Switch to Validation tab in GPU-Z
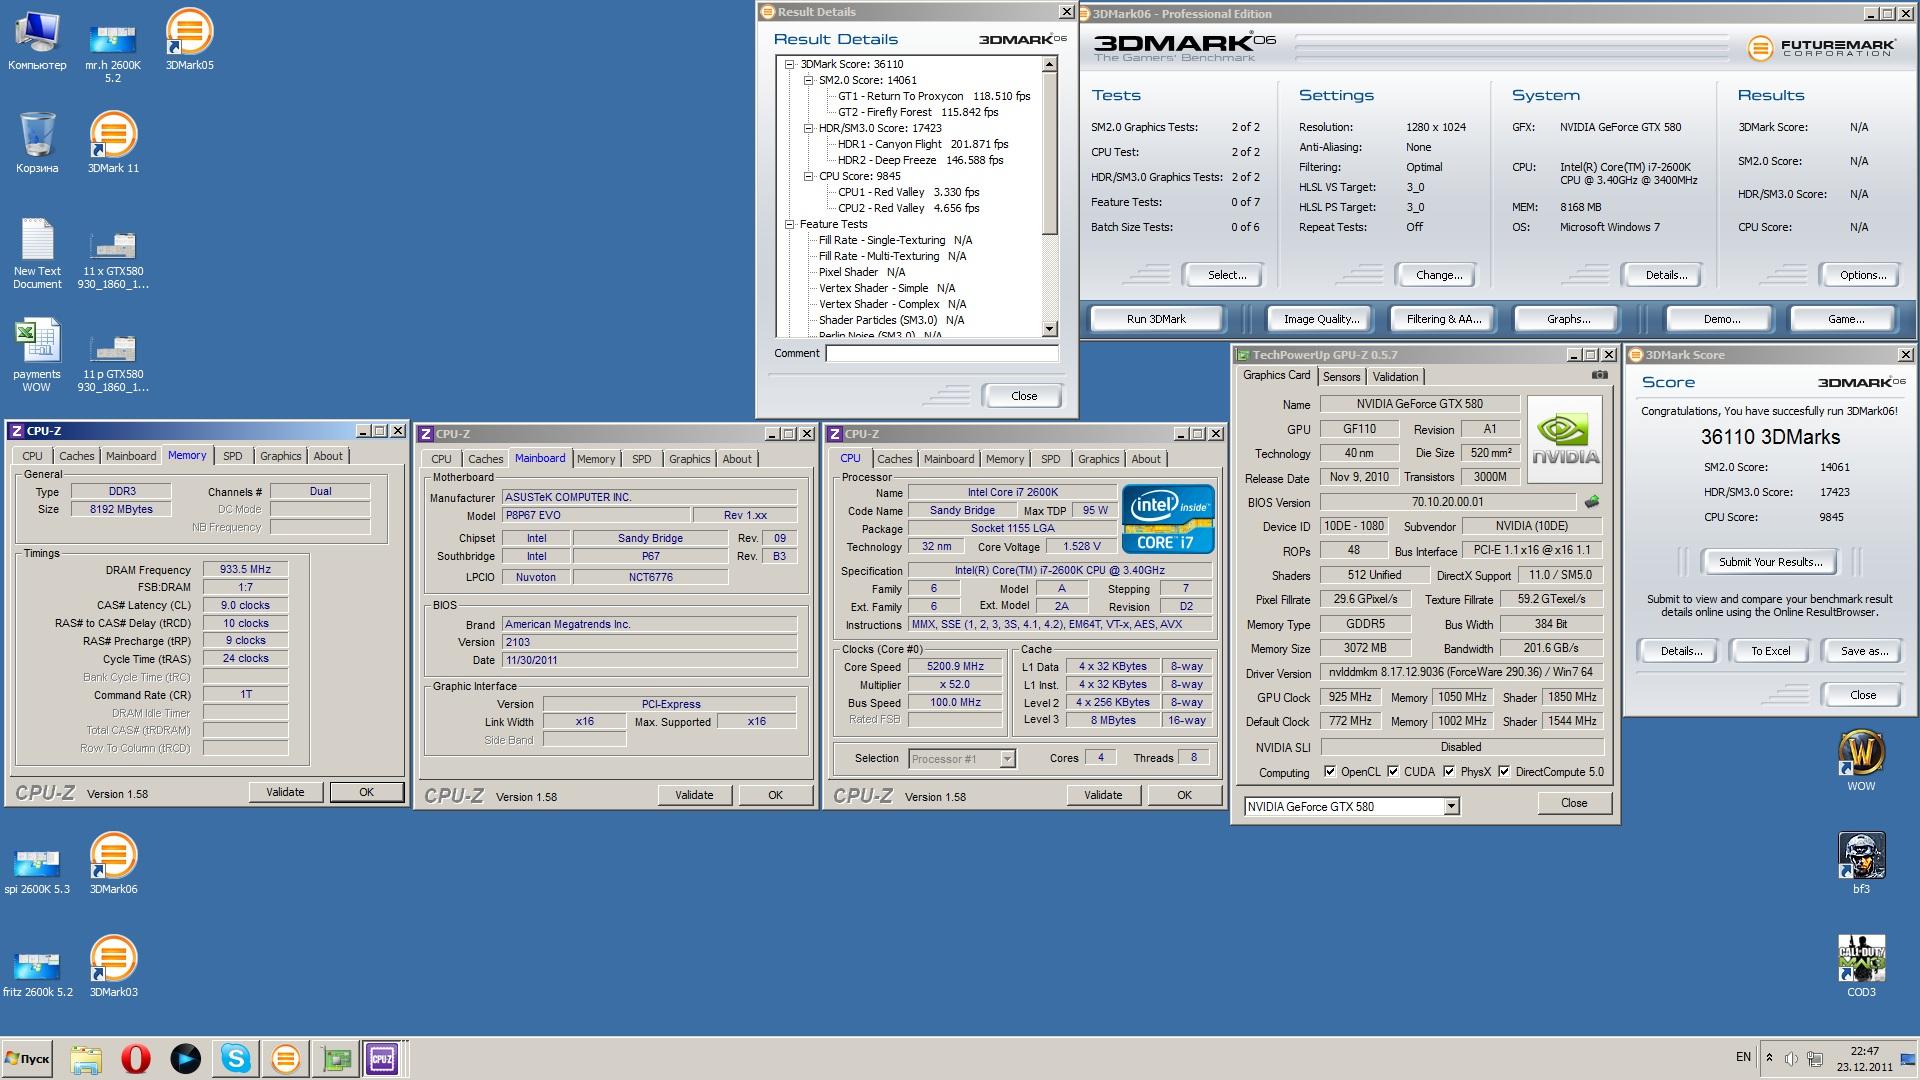 (1395, 377)
